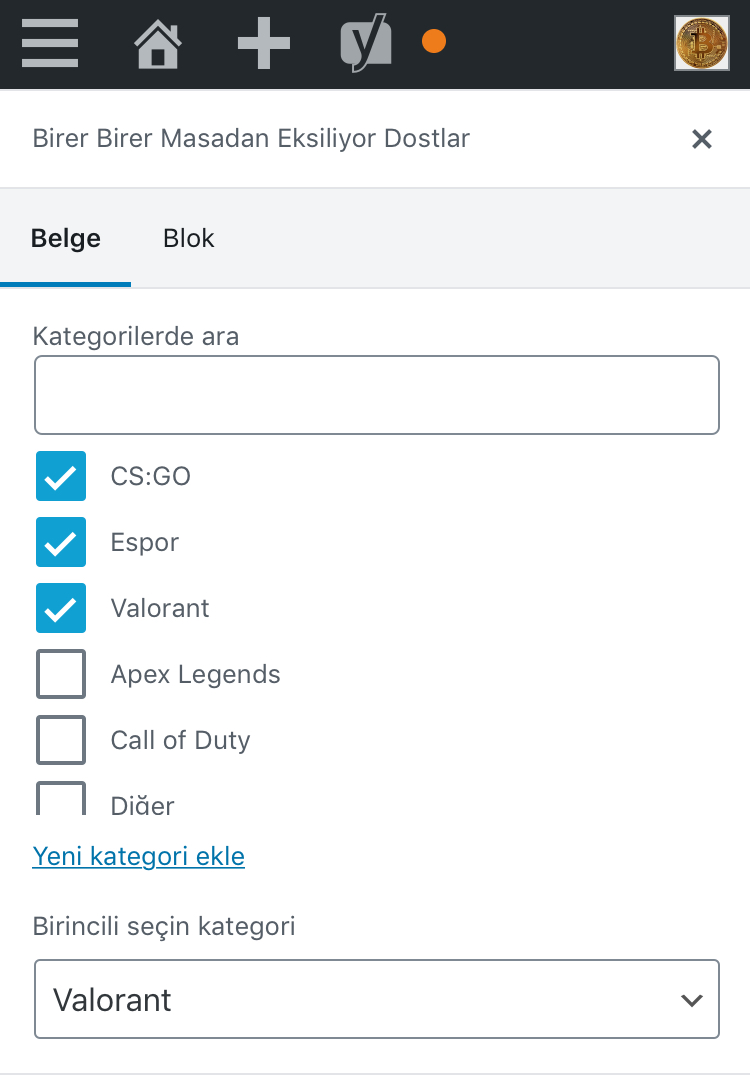This screenshot has width=750, height=1085.
Task: Uncheck the Espor category
Action: [61, 542]
